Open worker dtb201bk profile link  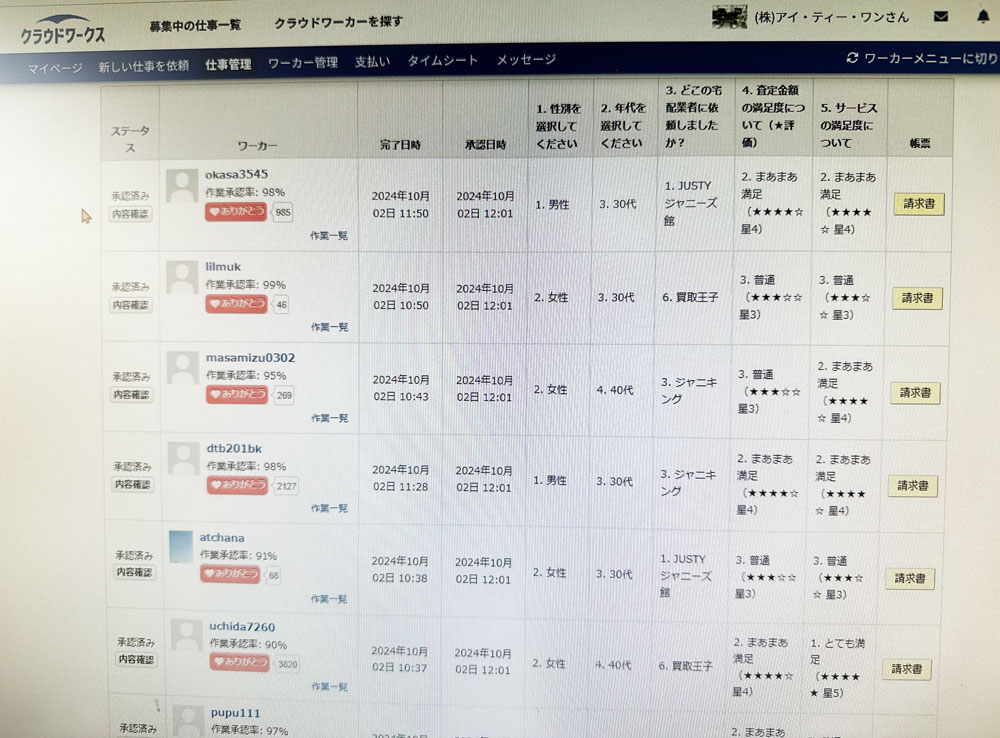[234, 448]
